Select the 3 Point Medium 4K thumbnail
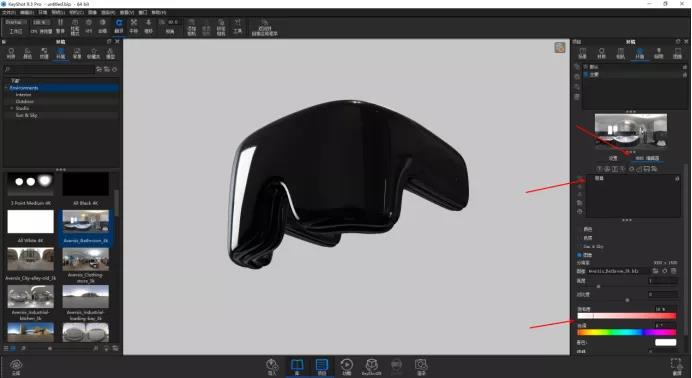The width and height of the screenshot is (692, 378). pyautogui.click(x=30, y=184)
